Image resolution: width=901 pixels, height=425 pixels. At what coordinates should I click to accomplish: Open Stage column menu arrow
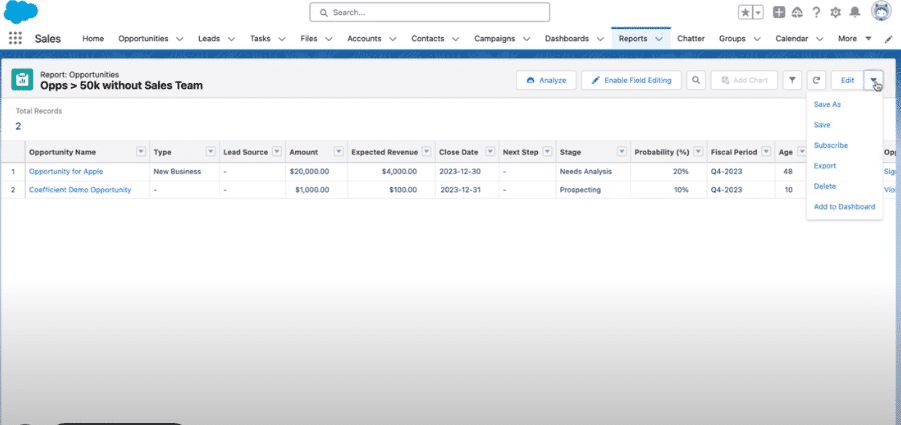pos(622,152)
